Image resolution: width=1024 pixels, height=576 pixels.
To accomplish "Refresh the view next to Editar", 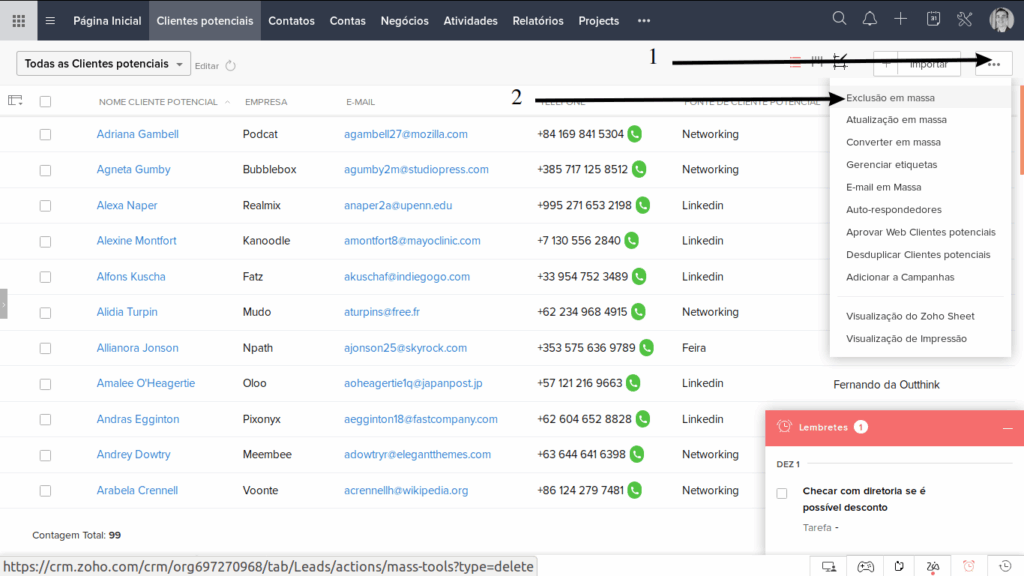I will pyautogui.click(x=231, y=65).
